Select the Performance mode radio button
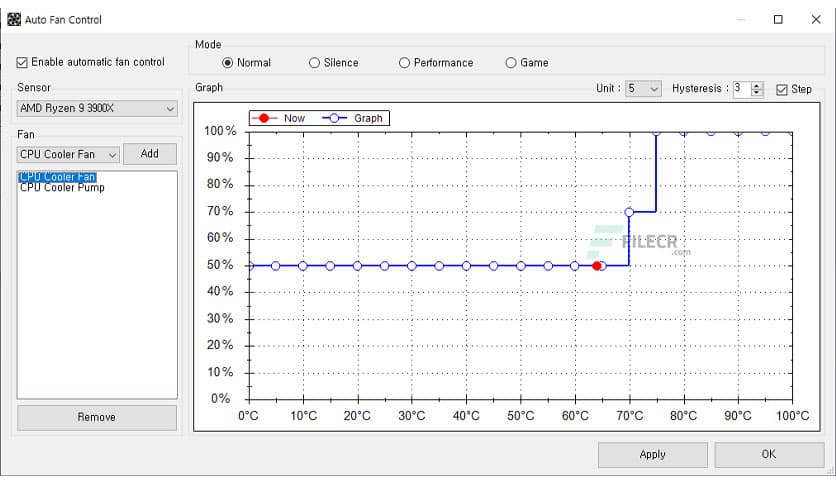 click(x=405, y=63)
